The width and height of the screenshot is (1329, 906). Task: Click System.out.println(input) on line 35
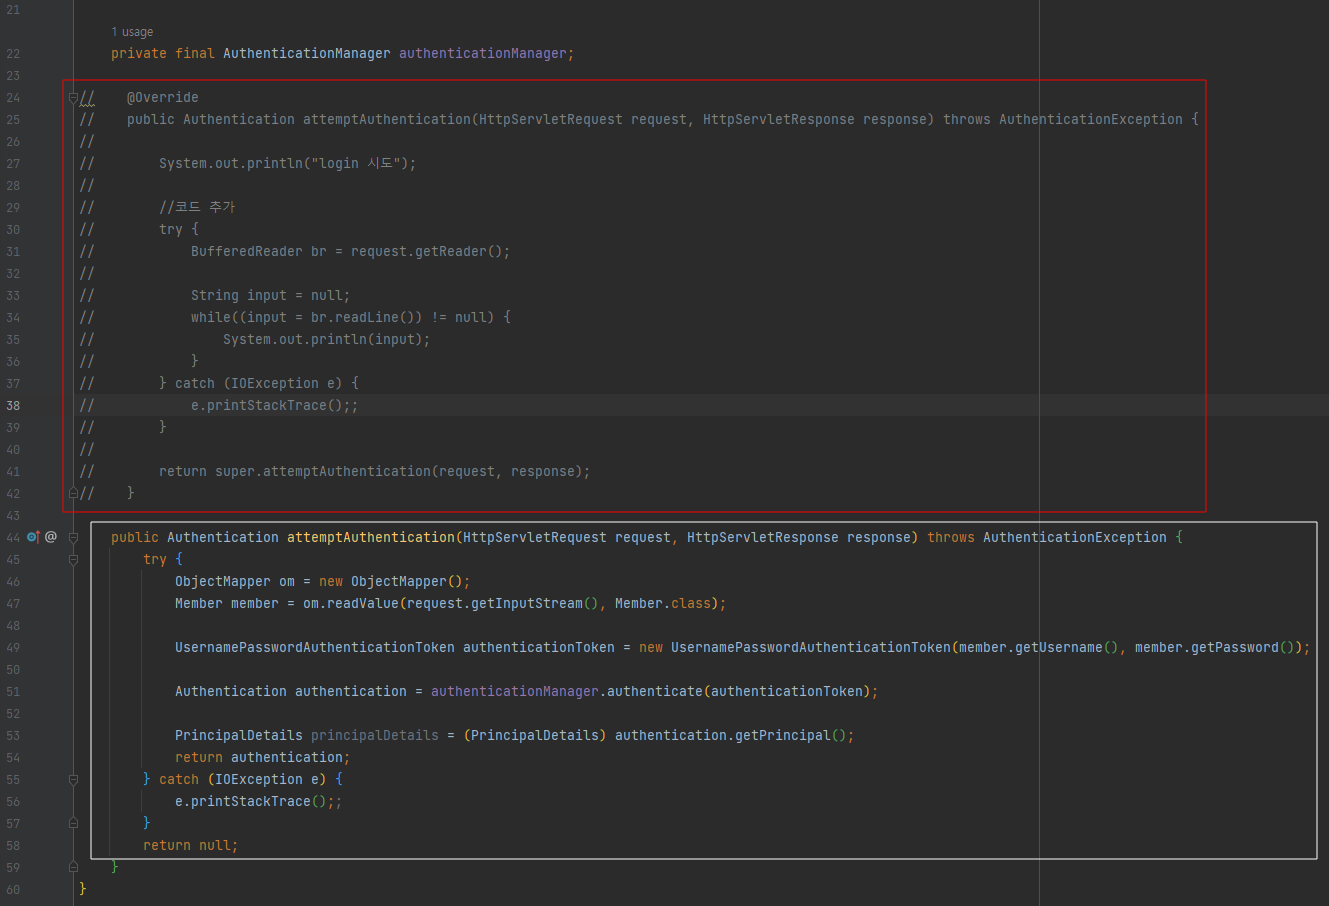click(323, 339)
